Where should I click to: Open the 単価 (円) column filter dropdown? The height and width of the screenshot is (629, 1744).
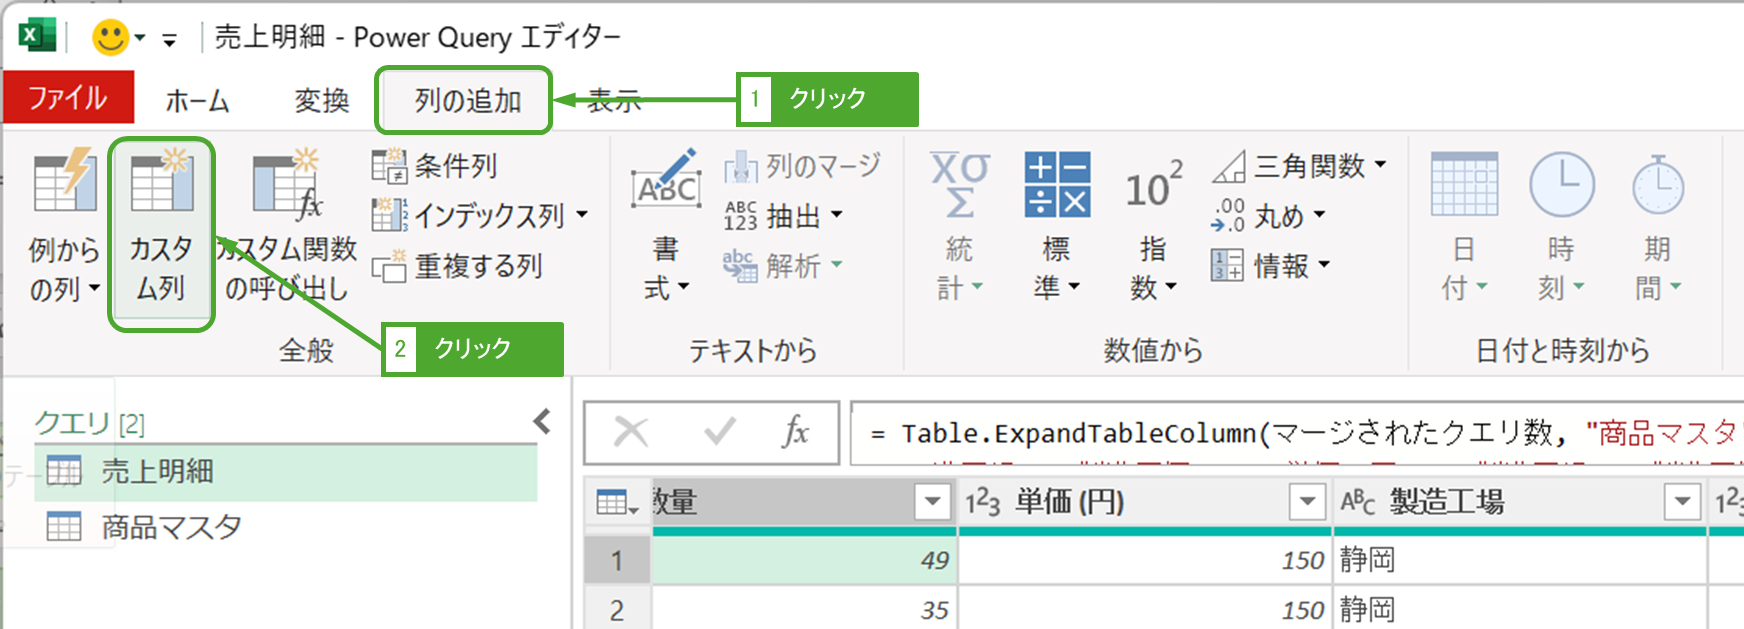1306,502
